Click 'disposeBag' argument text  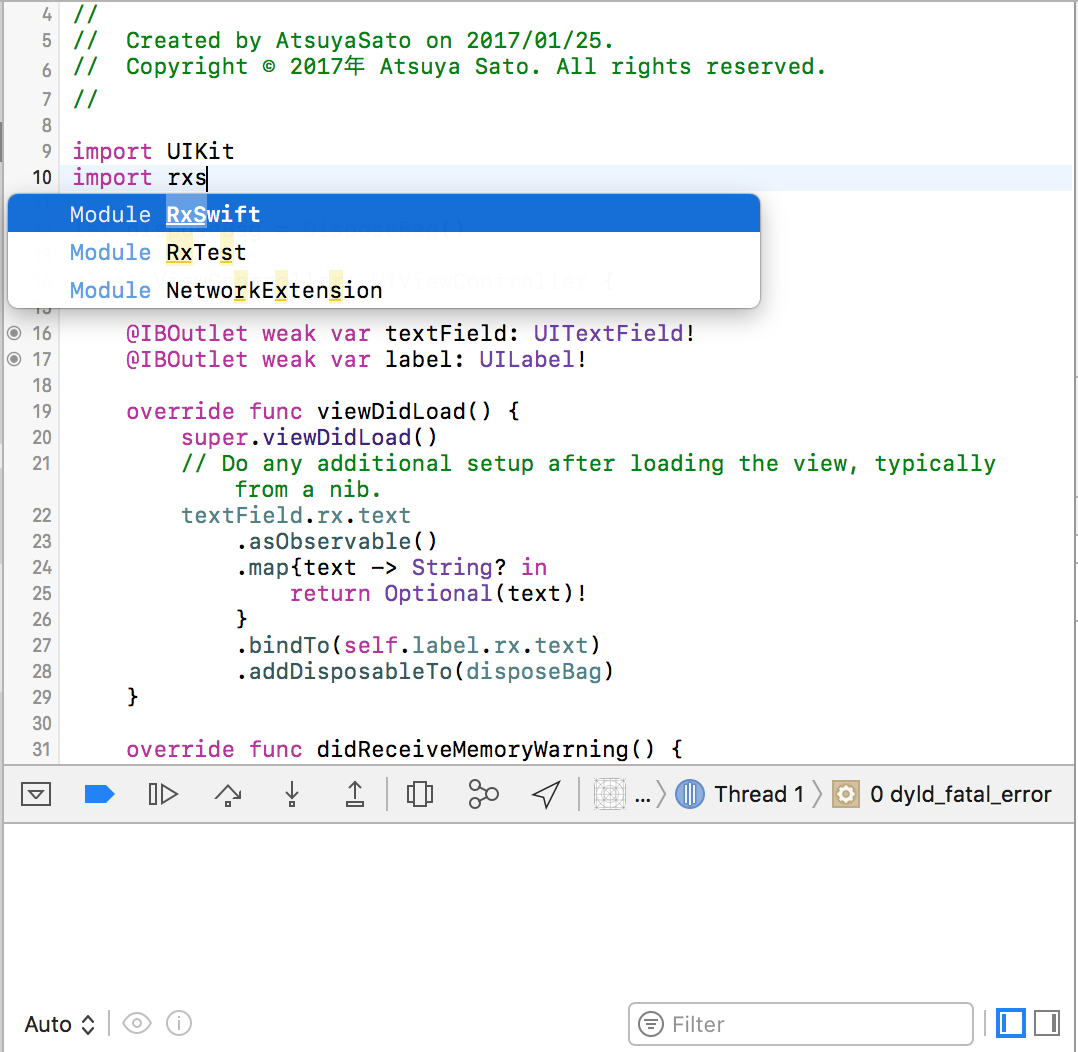(x=534, y=671)
